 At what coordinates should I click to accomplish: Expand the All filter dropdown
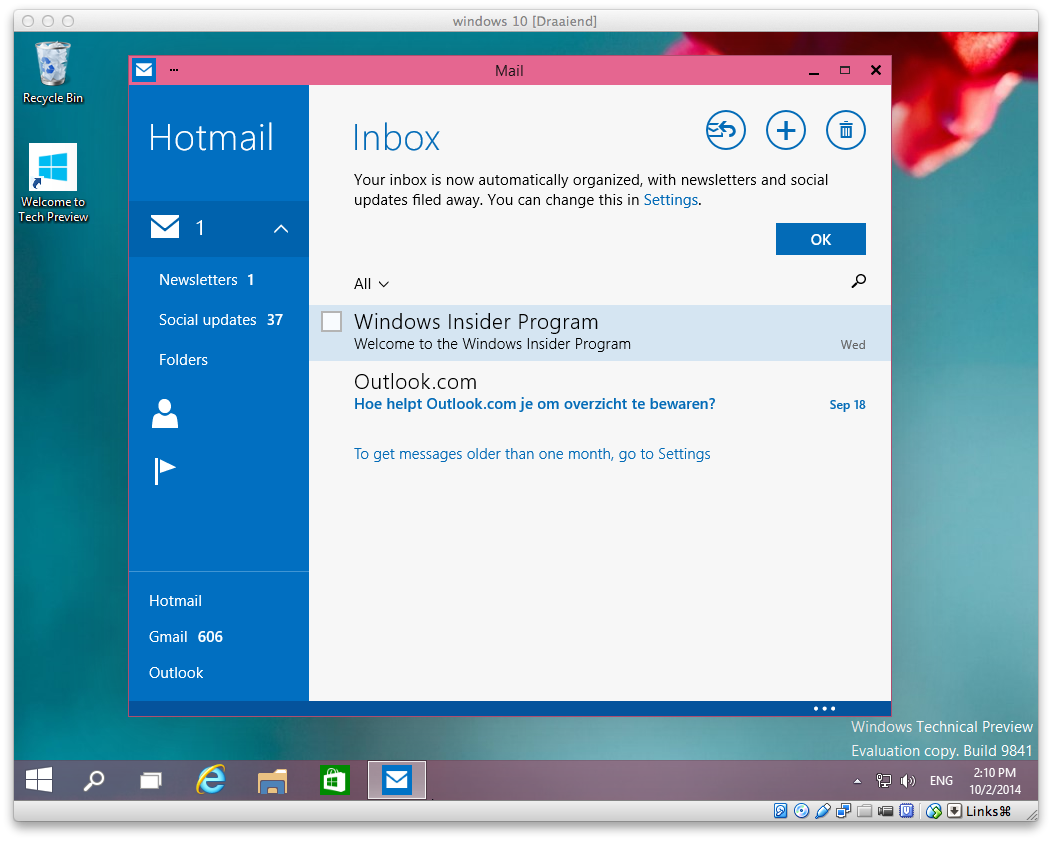[x=371, y=284]
